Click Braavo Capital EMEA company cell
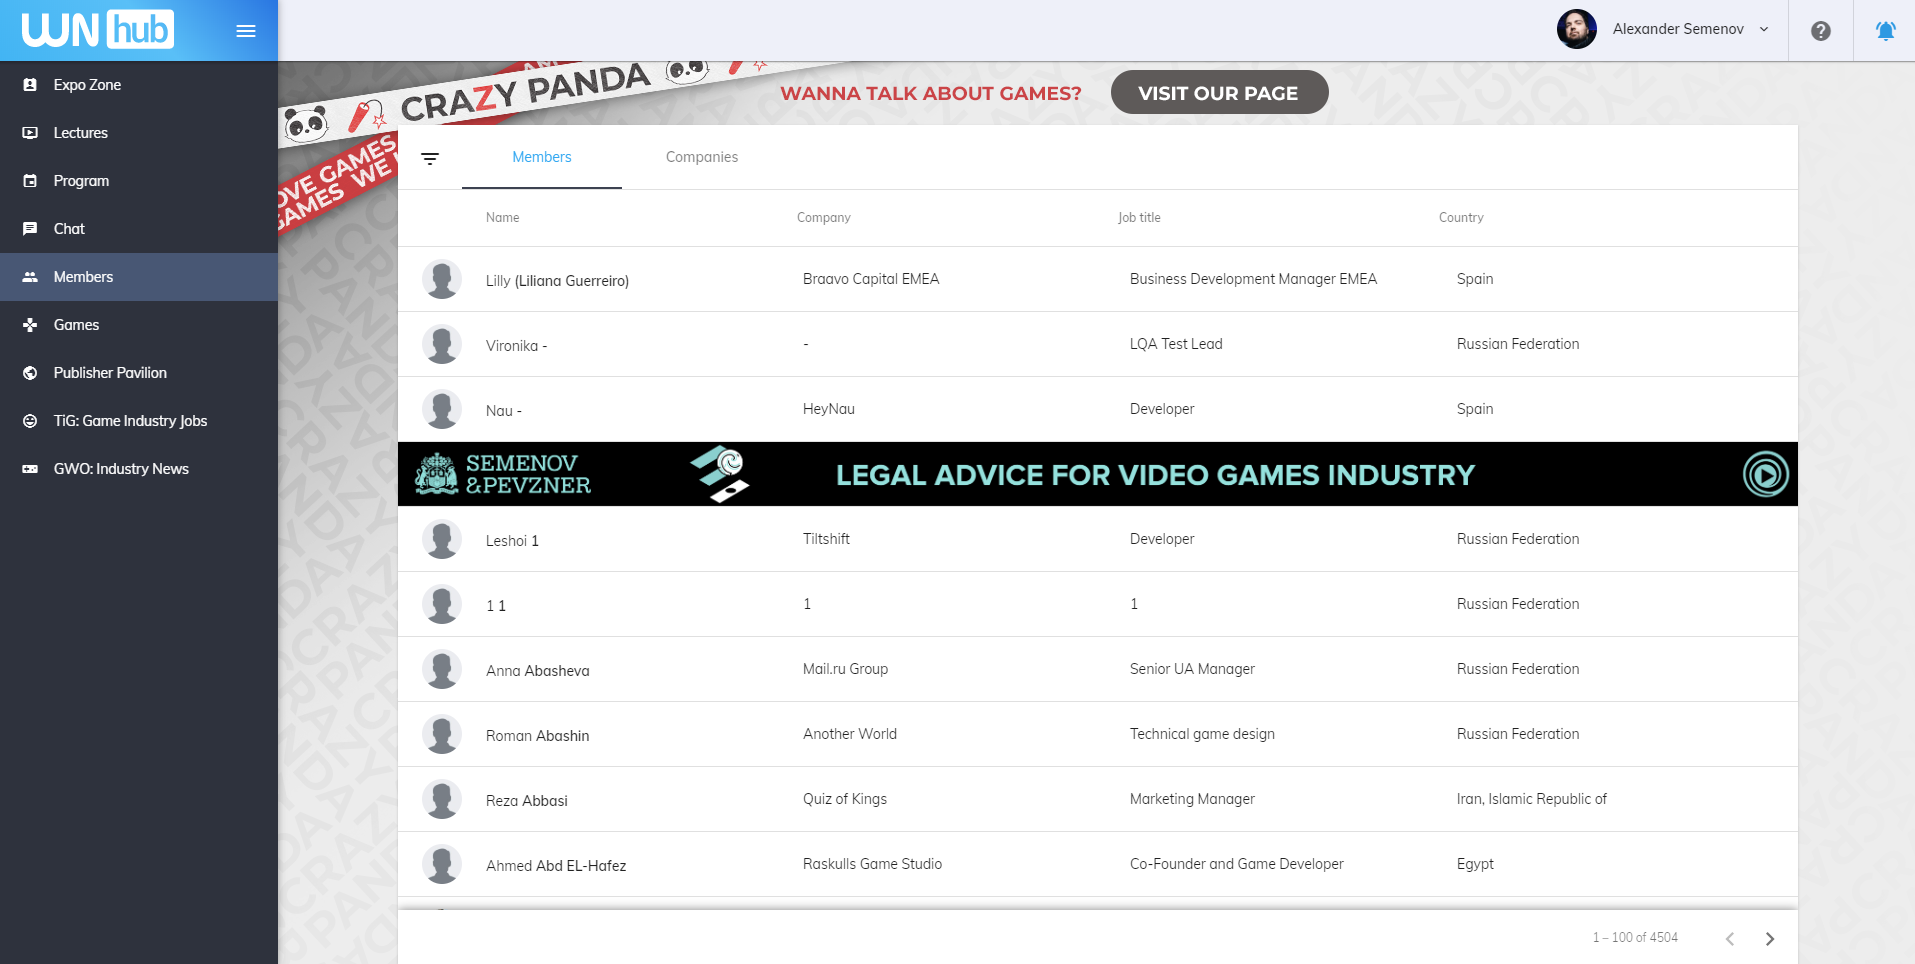Screen dimensions: 1915x964 [x=871, y=279]
